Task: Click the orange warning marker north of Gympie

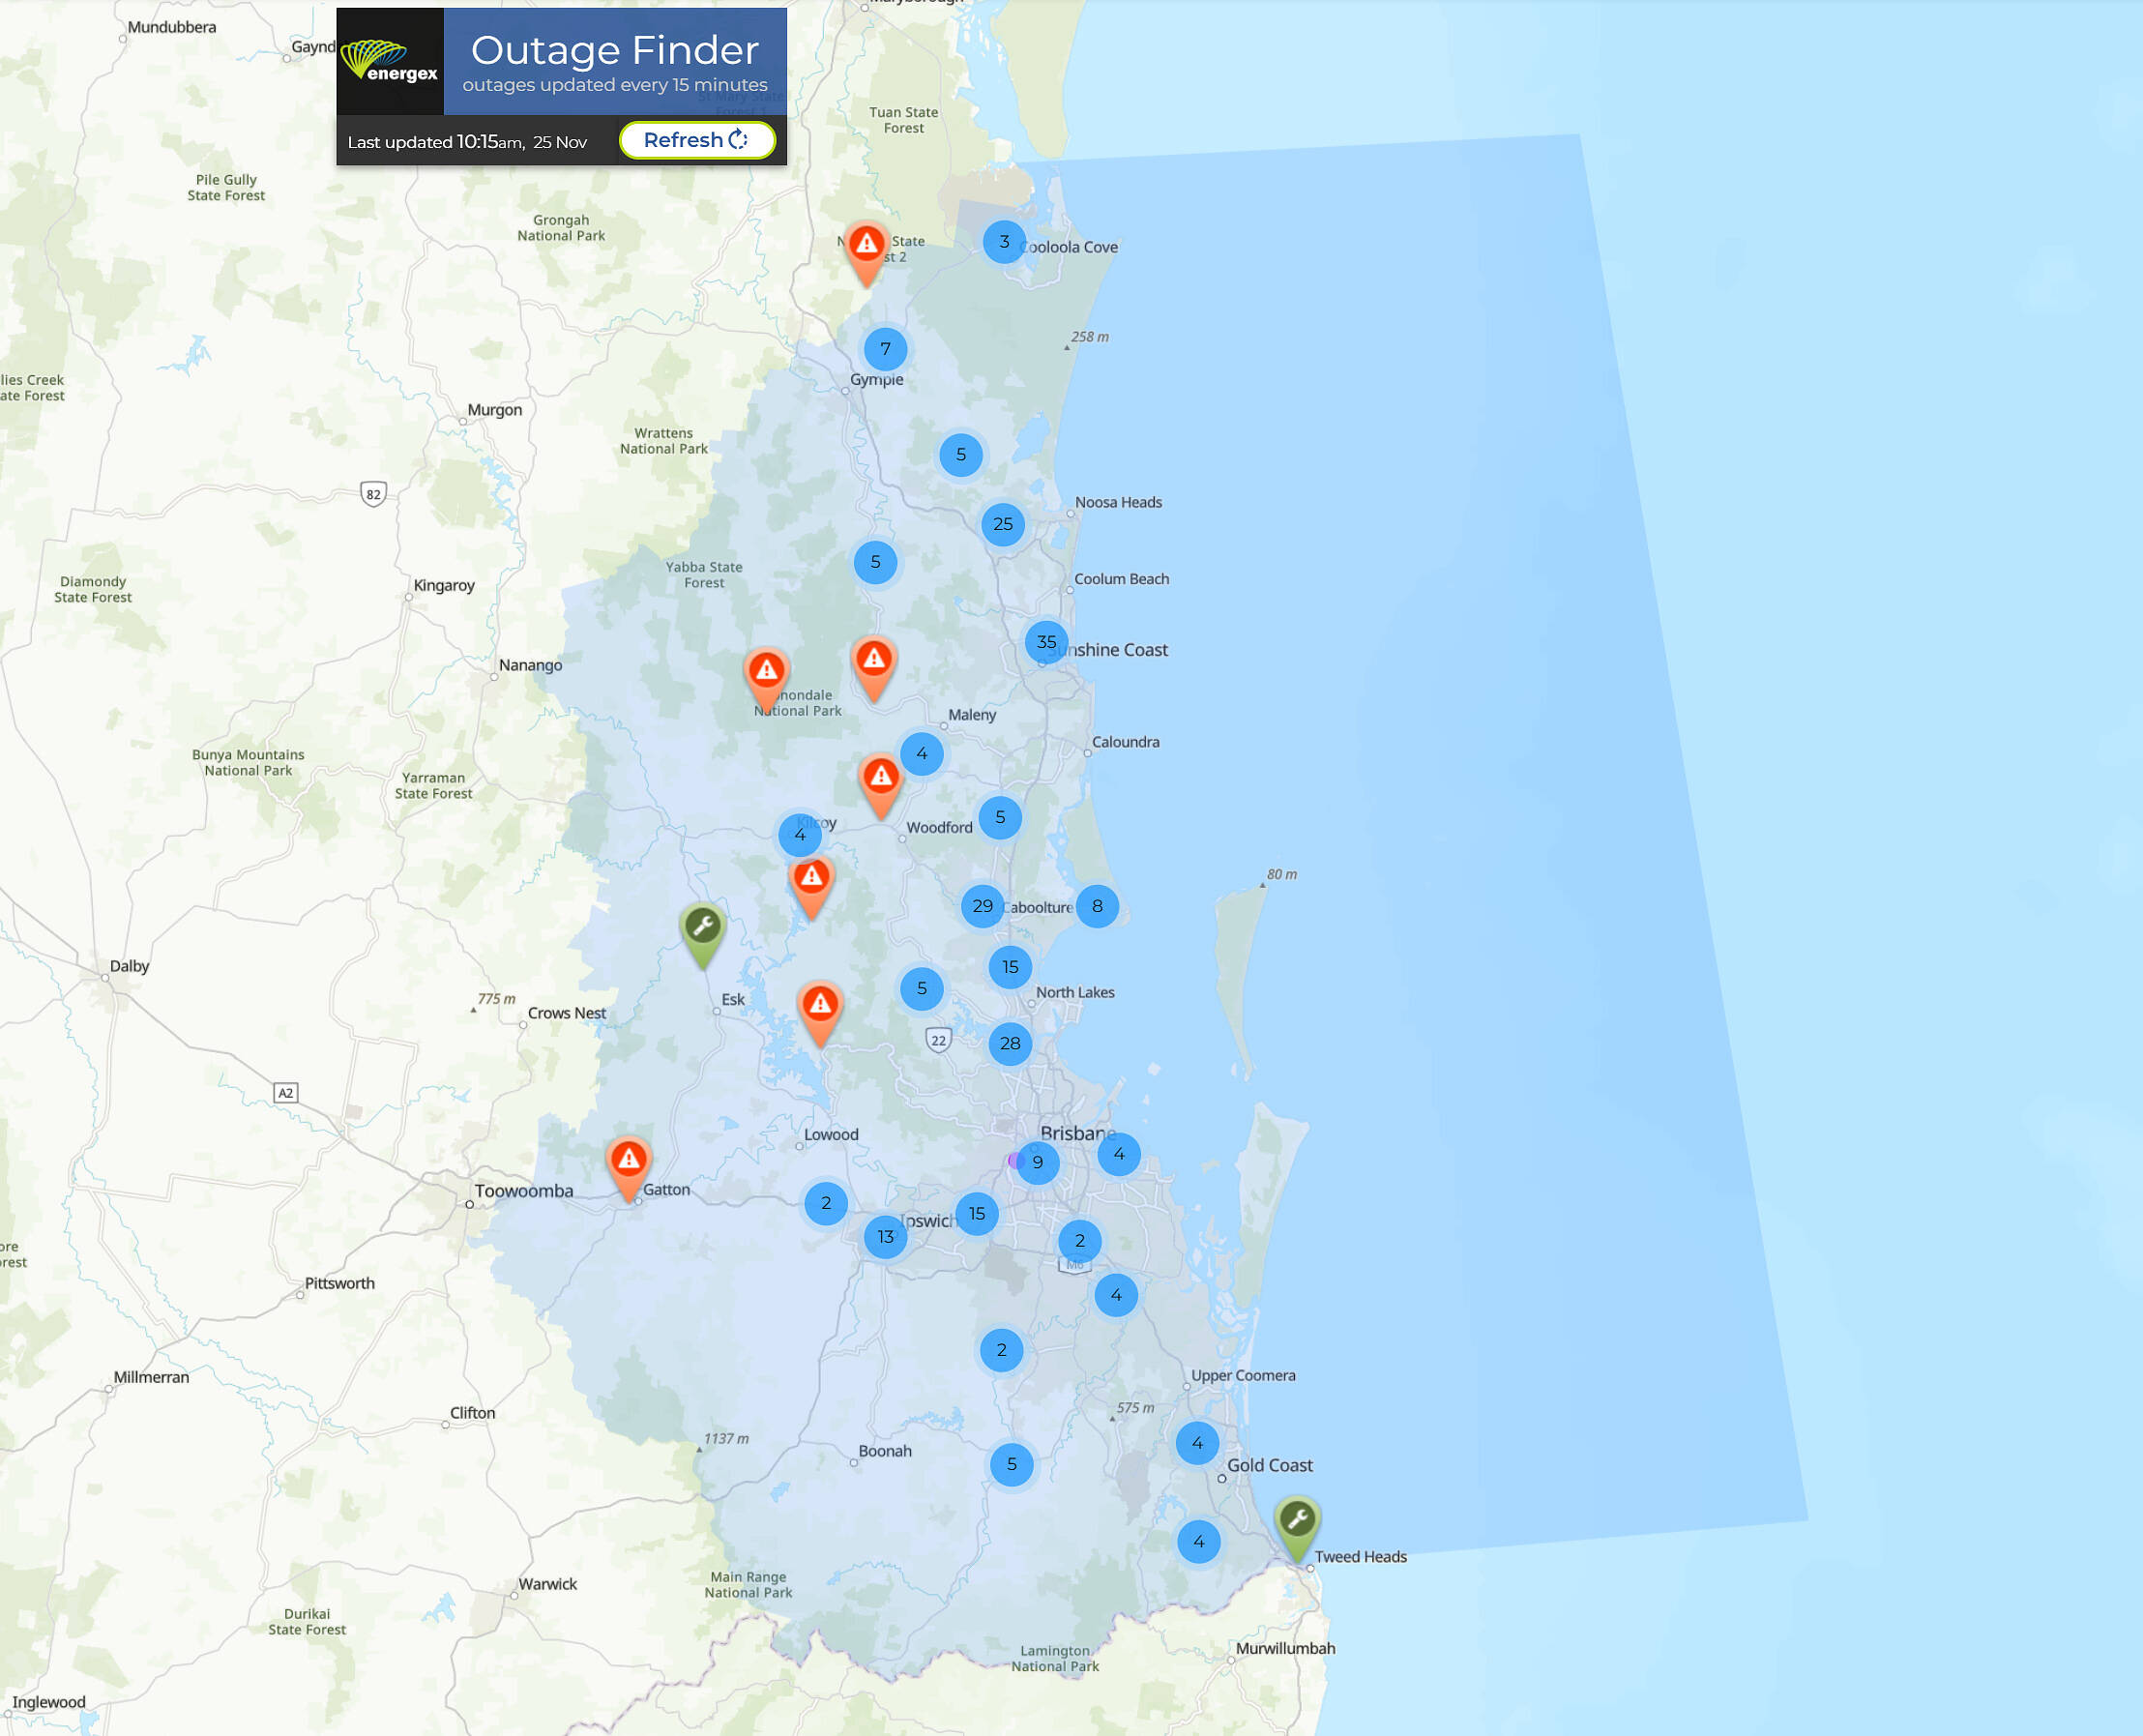Action: pos(866,246)
